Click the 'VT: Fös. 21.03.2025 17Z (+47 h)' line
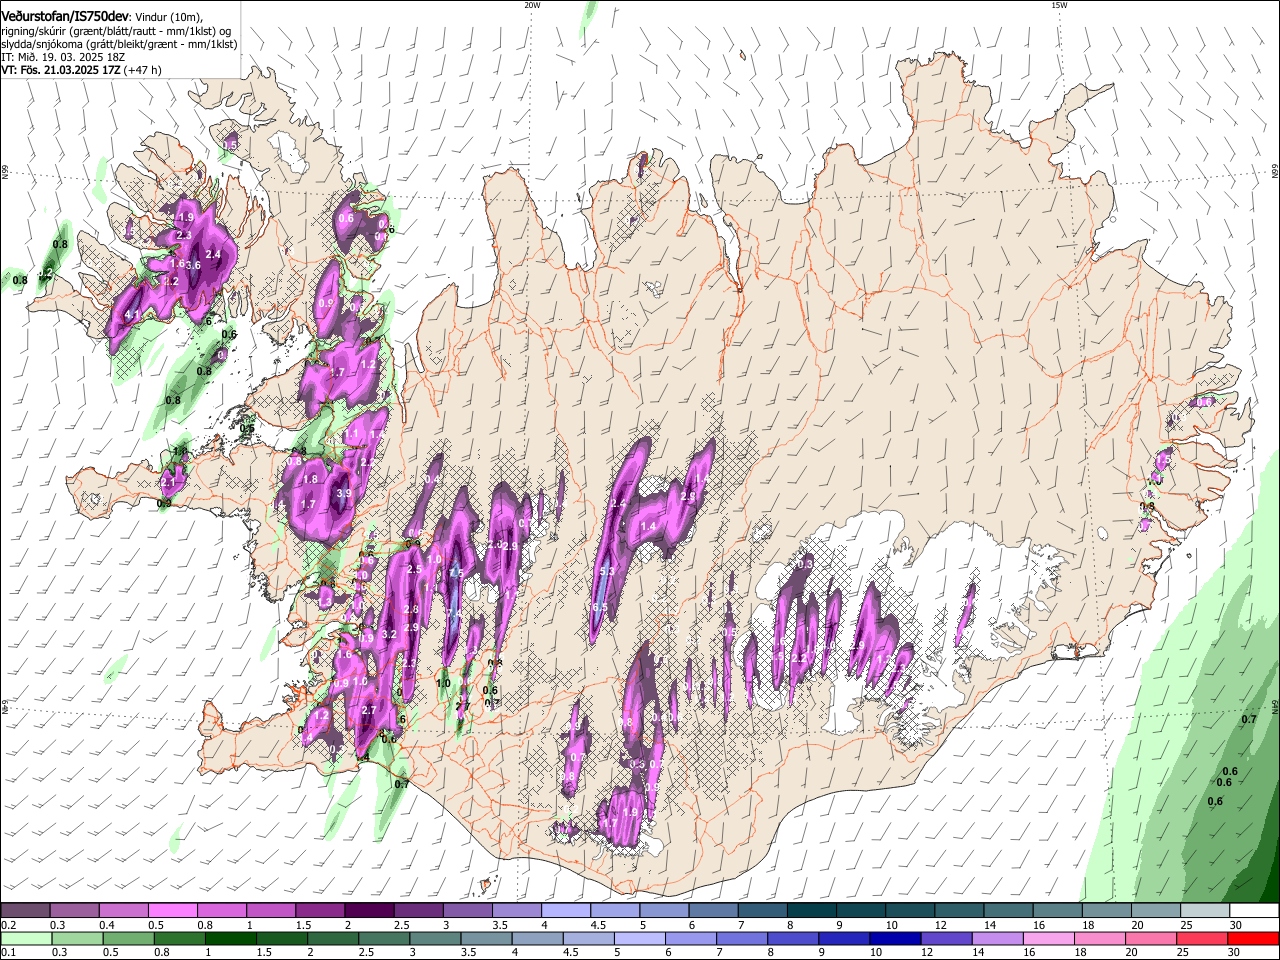The height and width of the screenshot is (960, 1280). [81, 70]
